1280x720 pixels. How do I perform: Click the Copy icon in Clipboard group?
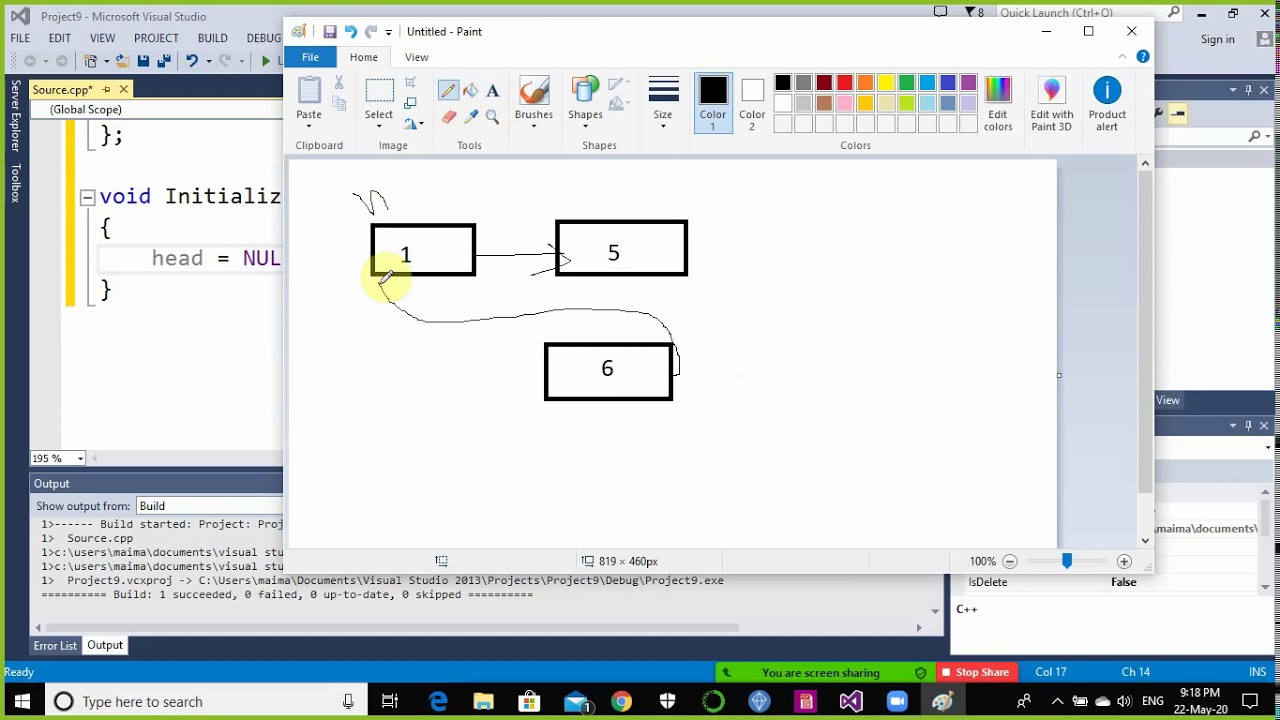click(339, 103)
